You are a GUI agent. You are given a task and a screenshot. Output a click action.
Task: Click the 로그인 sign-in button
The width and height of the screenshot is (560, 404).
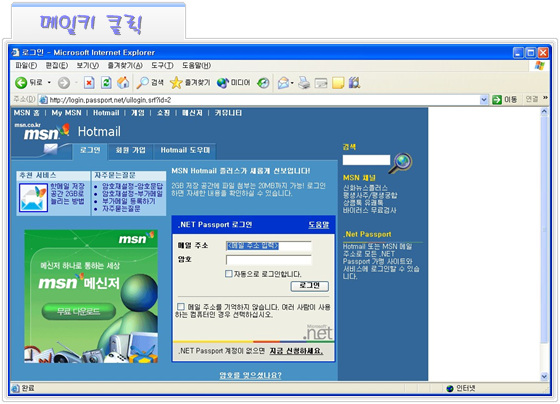pyautogui.click(x=310, y=286)
